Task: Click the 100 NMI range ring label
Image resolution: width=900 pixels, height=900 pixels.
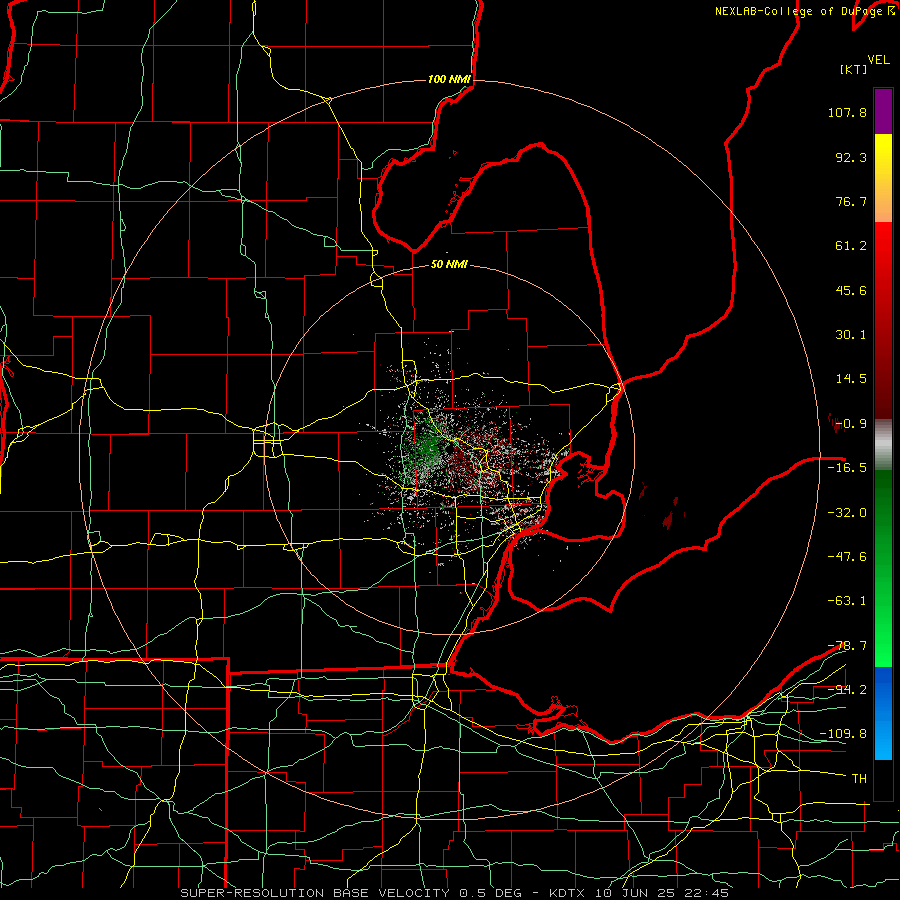Action: point(449,79)
